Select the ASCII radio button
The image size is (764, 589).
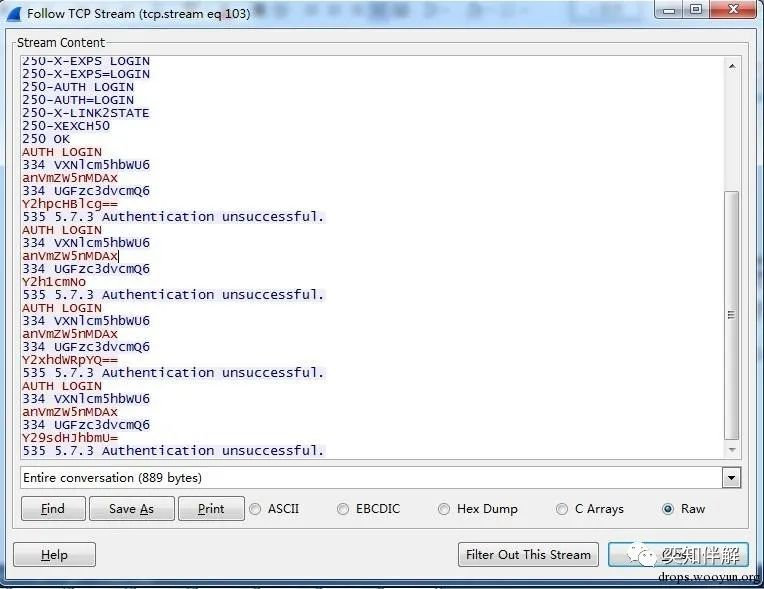point(255,509)
